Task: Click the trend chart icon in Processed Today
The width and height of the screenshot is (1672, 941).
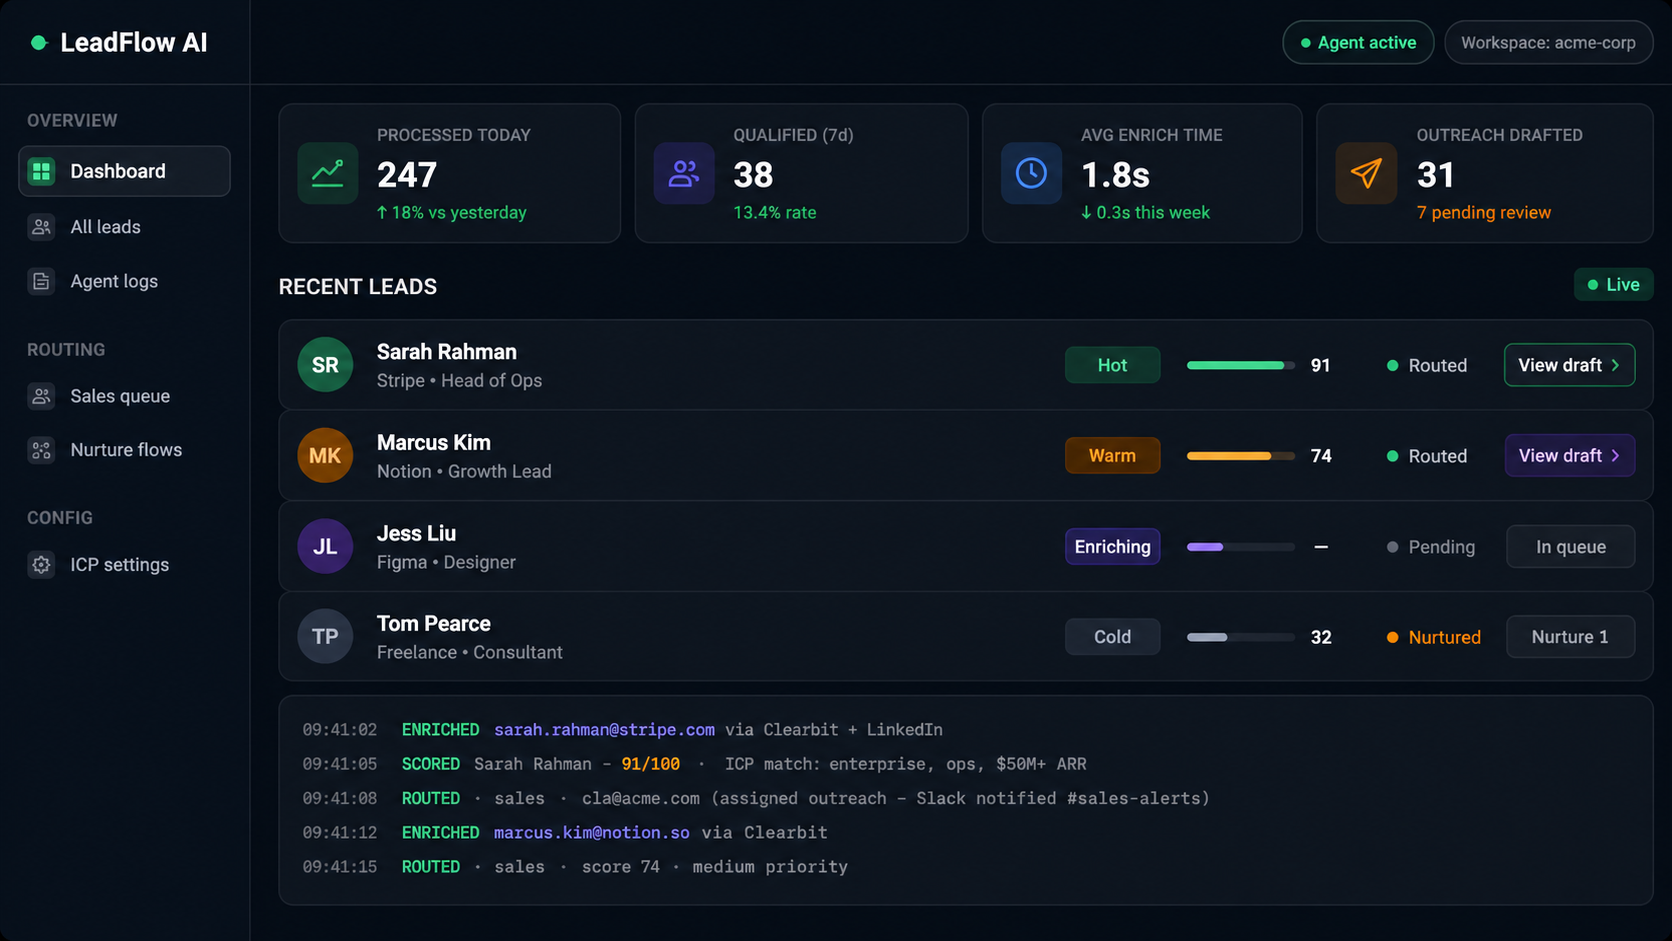Action: pos(328,173)
